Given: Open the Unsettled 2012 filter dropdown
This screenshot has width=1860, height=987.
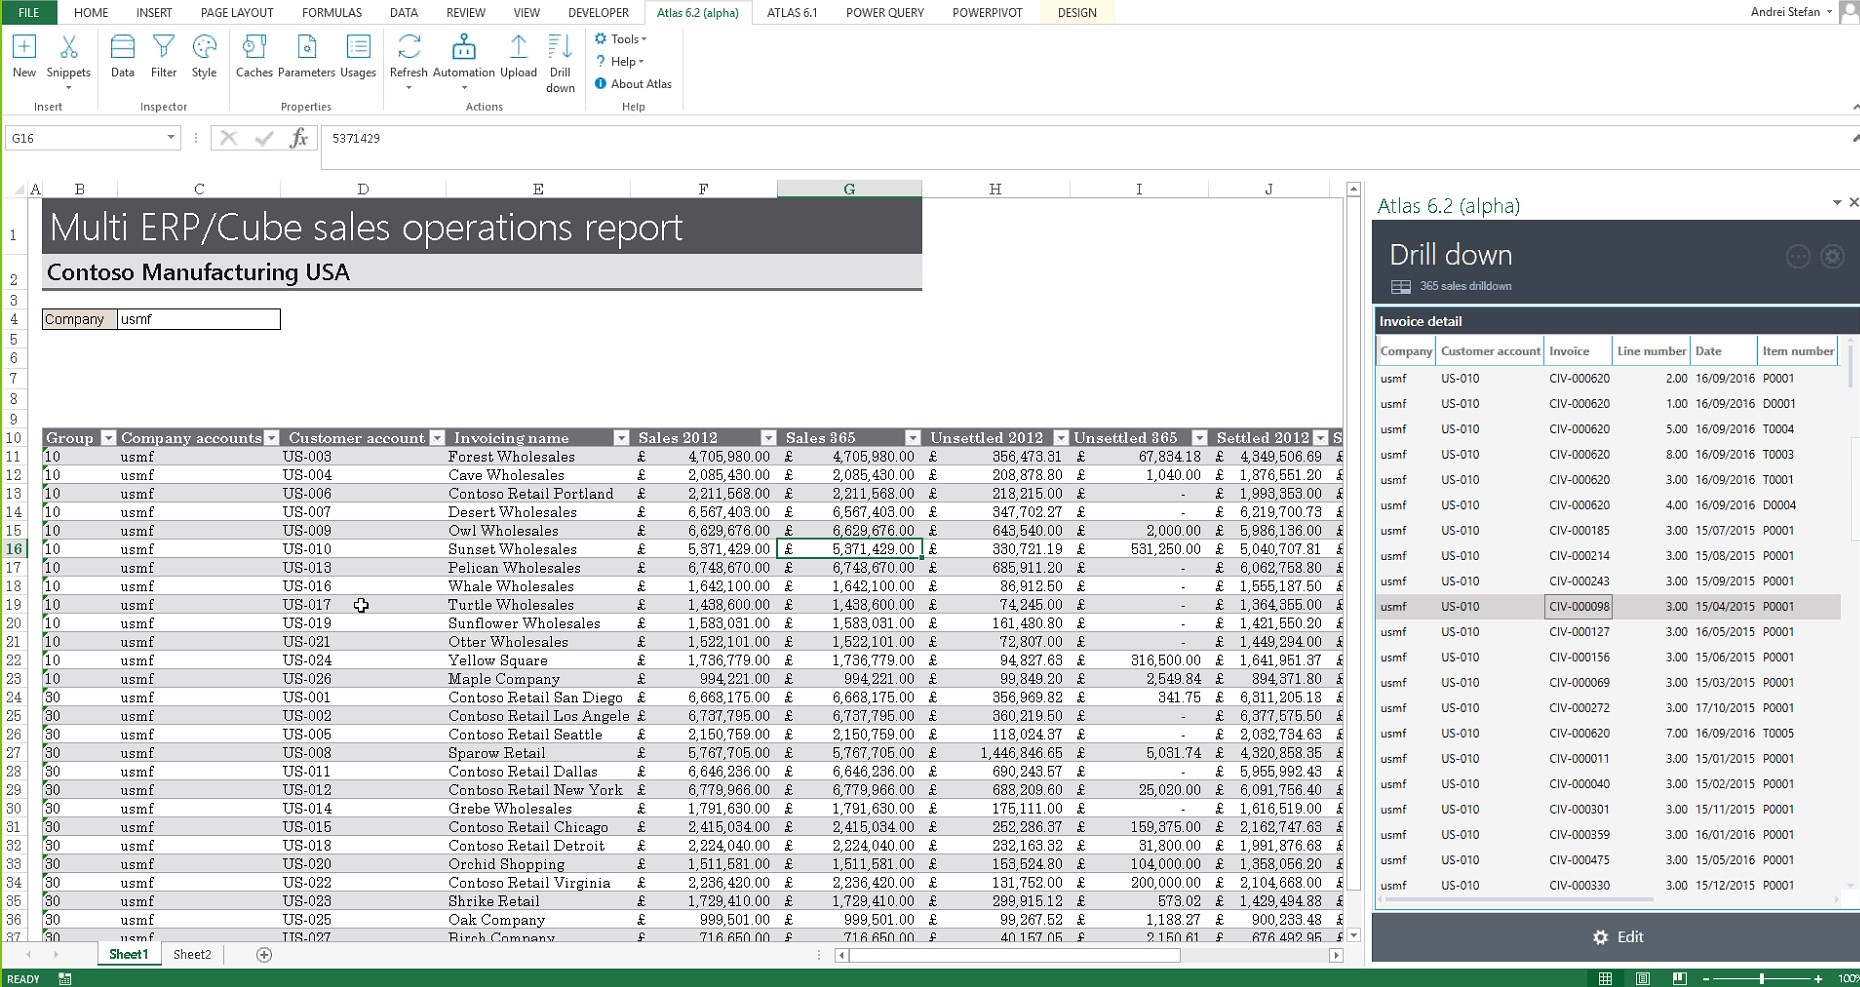Looking at the screenshot, I should click(x=1060, y=438).
